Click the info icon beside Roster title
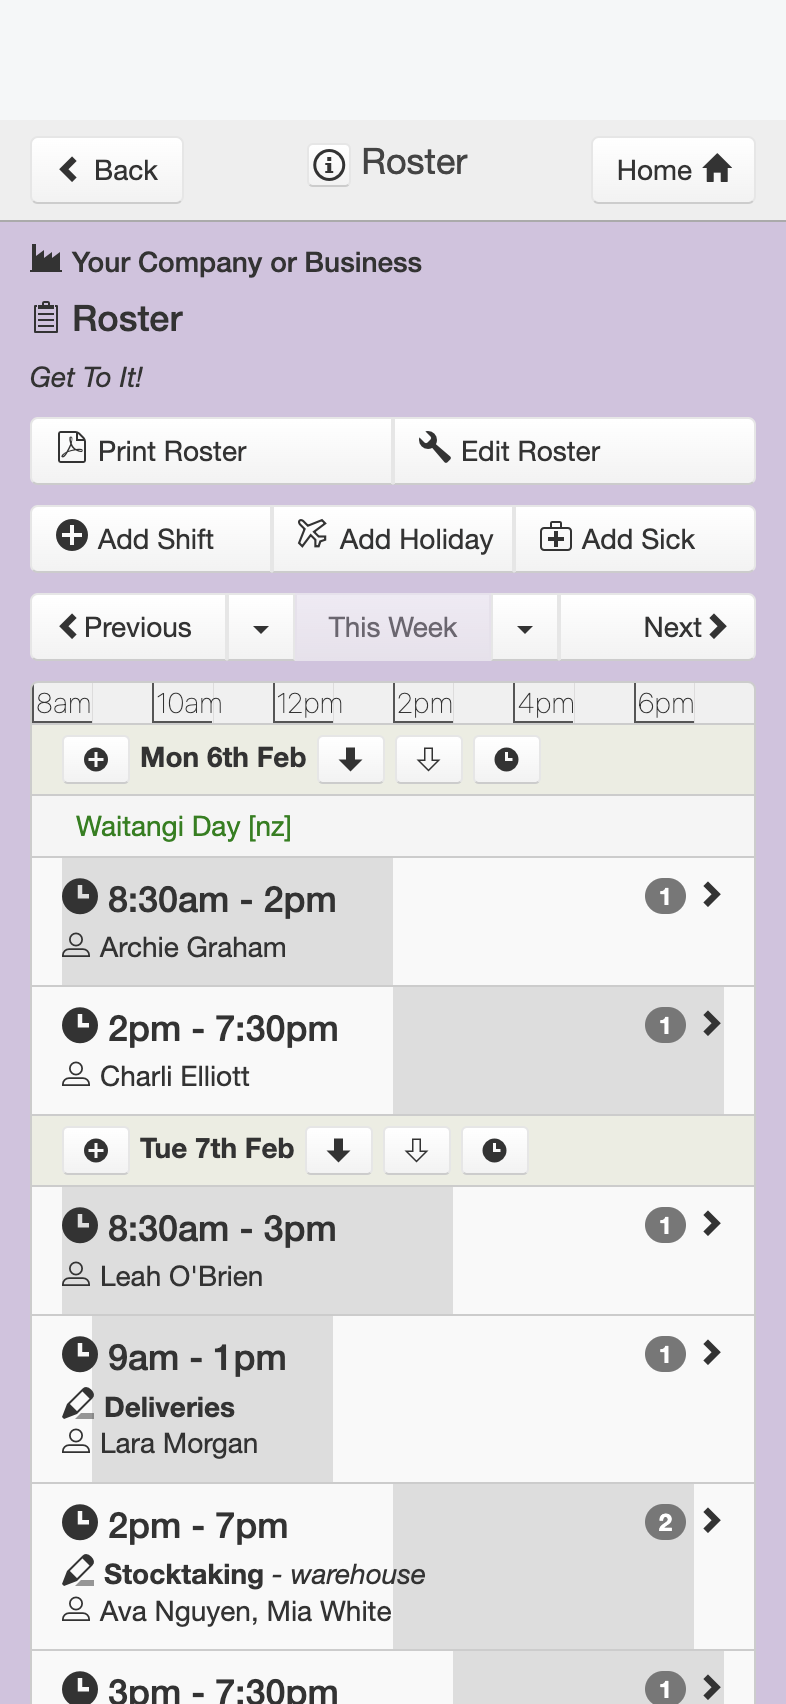 pos(329,164)
